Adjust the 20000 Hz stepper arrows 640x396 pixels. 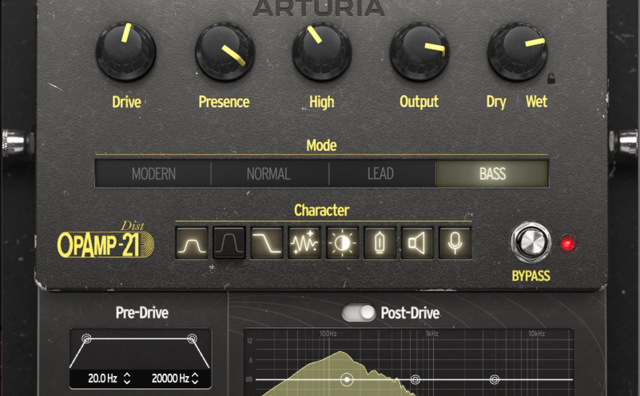pyautogui.click(x=195, y=378)
